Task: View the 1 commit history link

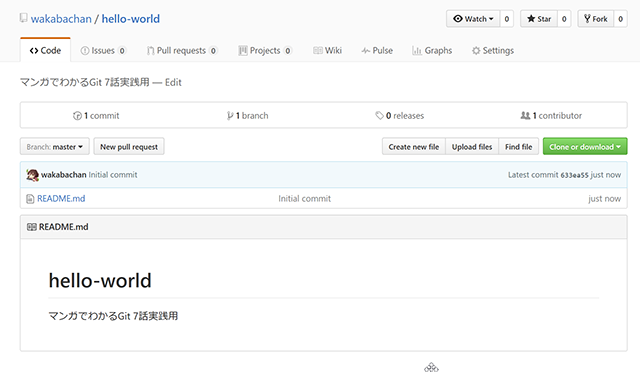Action: [96, 116]
